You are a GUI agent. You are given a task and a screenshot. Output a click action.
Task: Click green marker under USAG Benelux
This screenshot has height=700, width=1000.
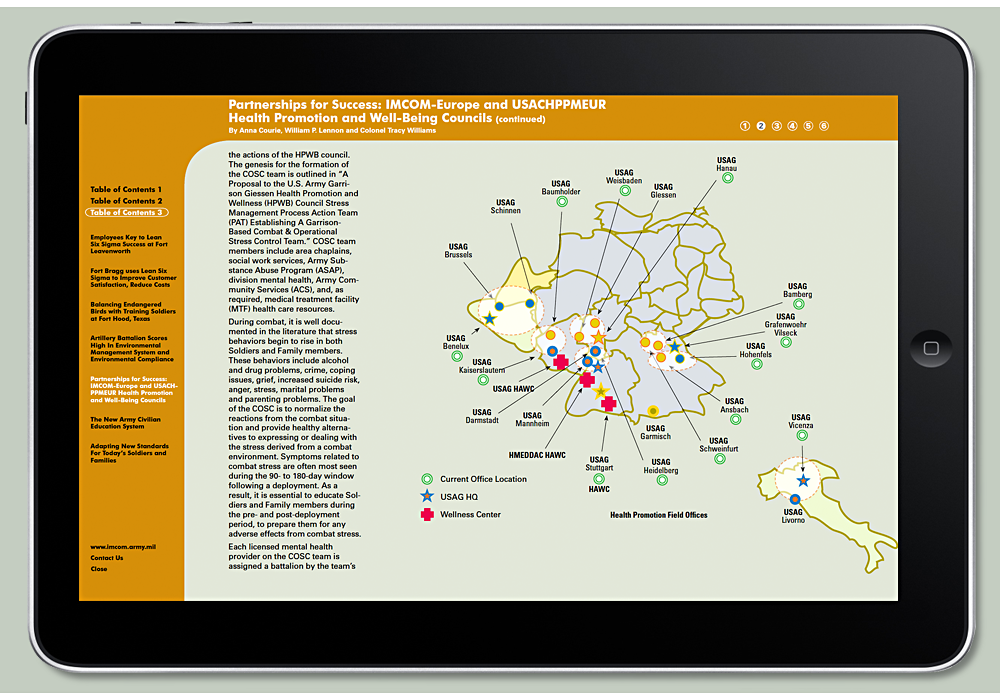click(x=457, y=356)
